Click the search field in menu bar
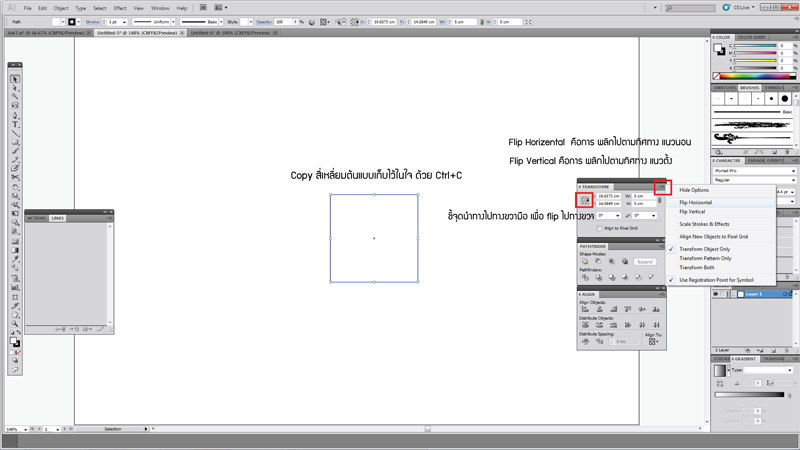Viewport: 800px width, 450px height. 690,8
